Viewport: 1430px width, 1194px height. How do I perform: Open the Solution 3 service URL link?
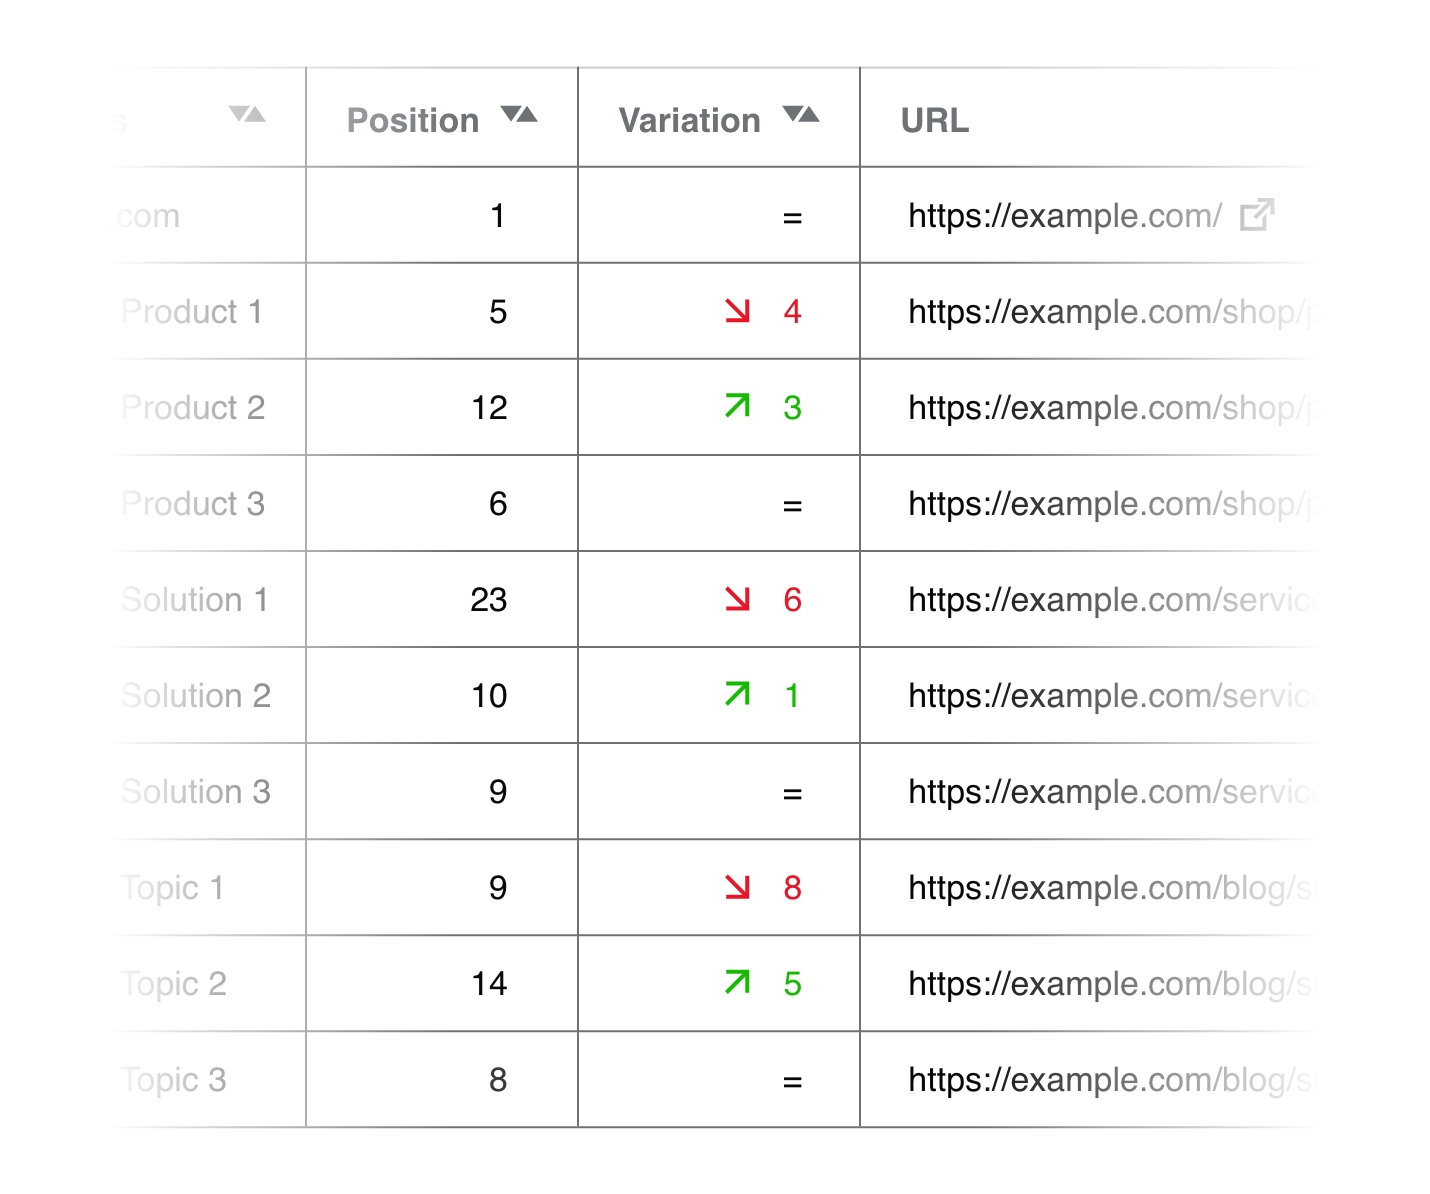point(1112,792)
